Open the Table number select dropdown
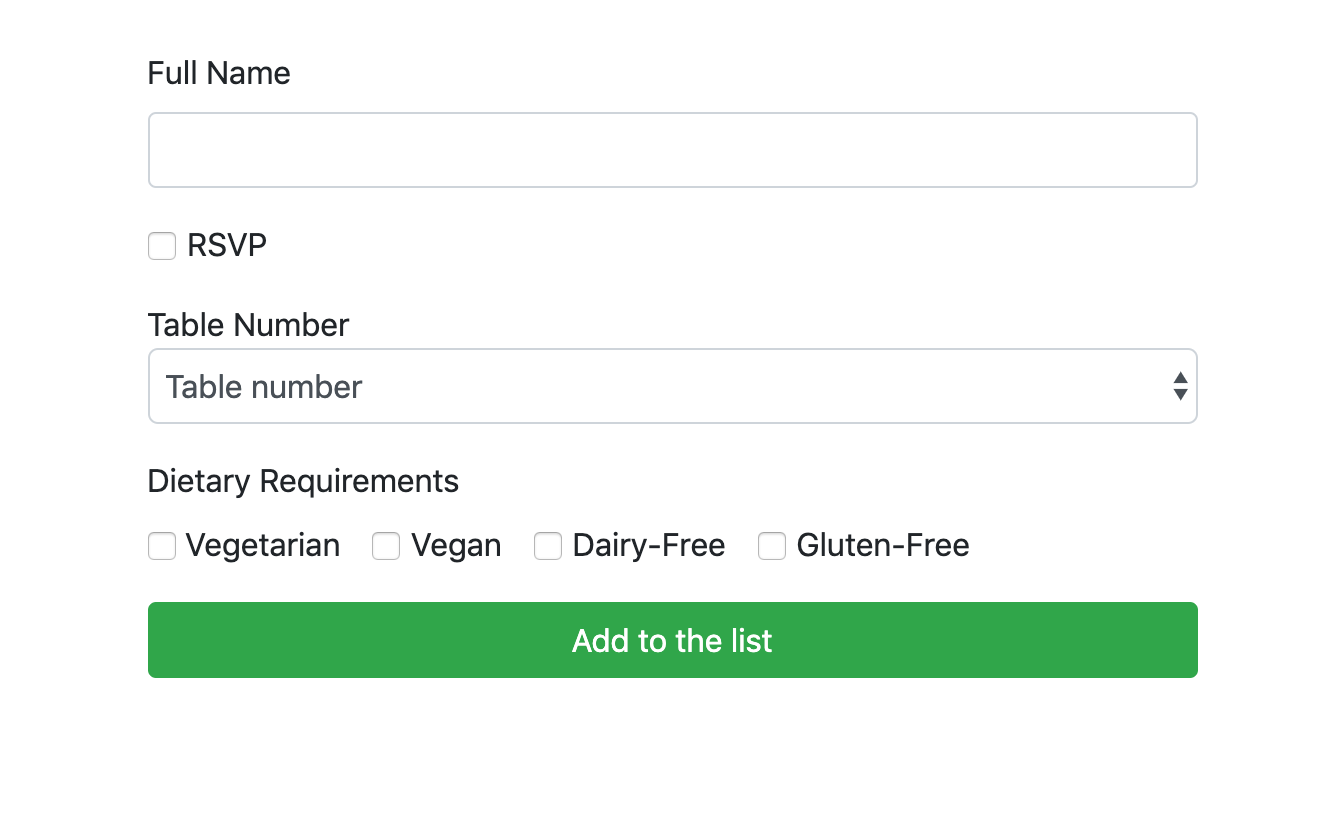This screenshot has height=836, width=1342. point(672,386)
